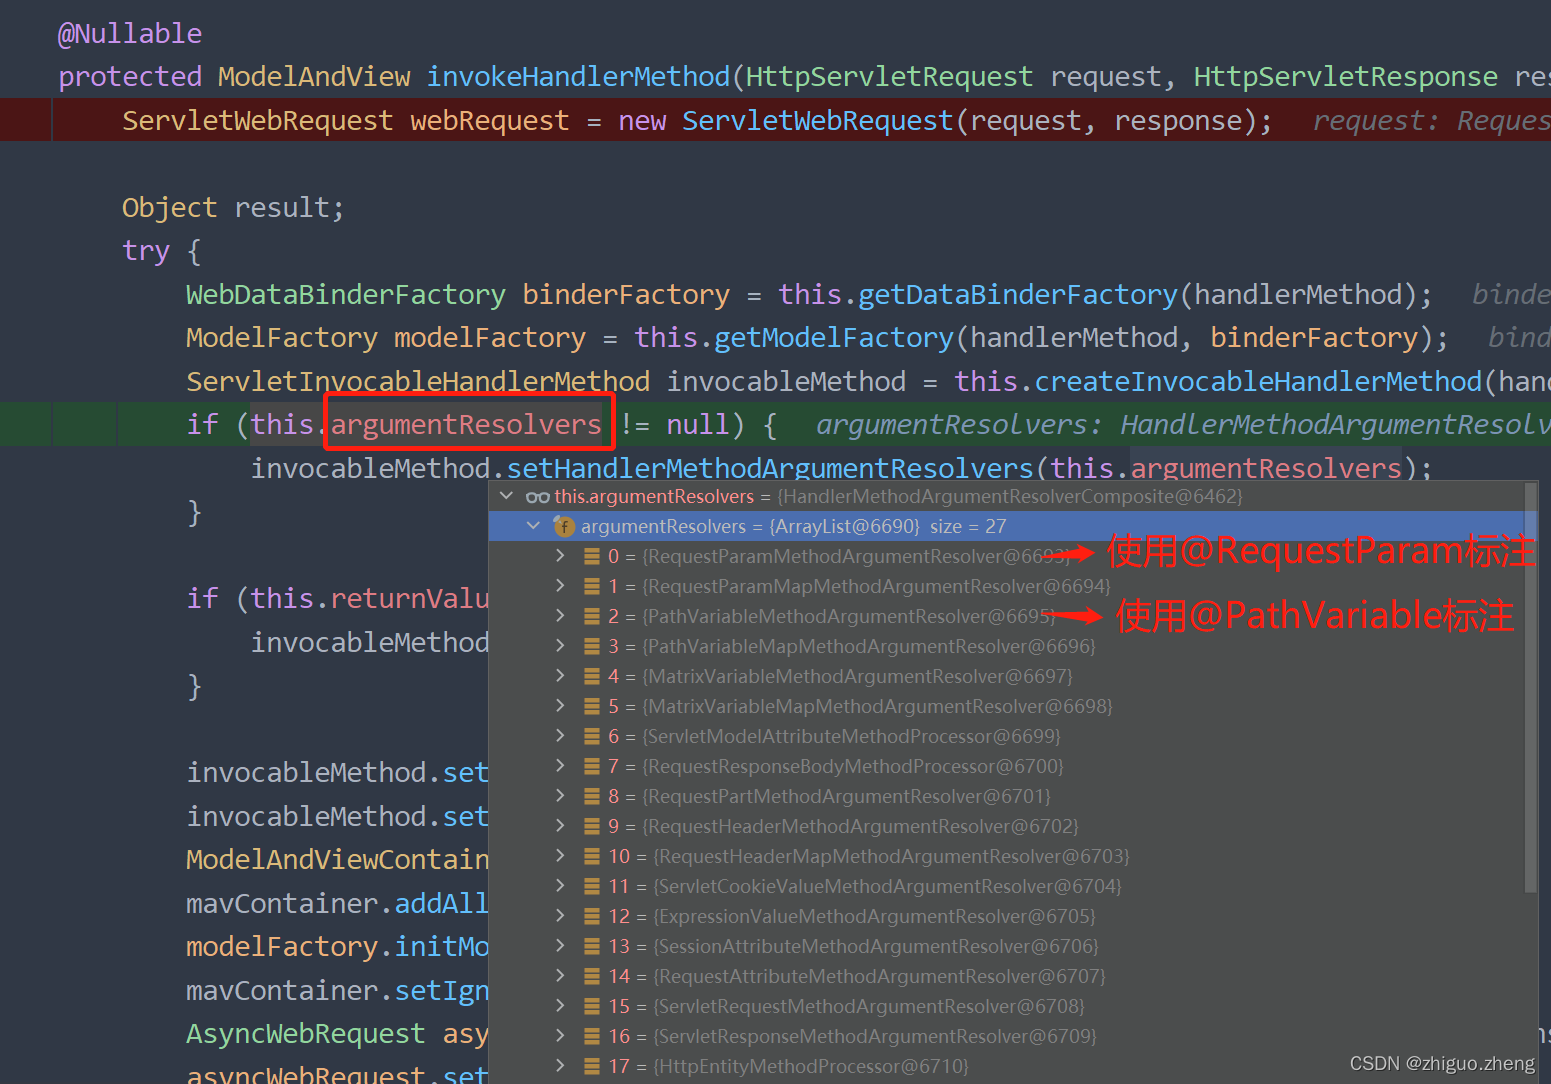
Task: Click list element icon of index 14
Action: pyautogui.click(x=592, y=976)
